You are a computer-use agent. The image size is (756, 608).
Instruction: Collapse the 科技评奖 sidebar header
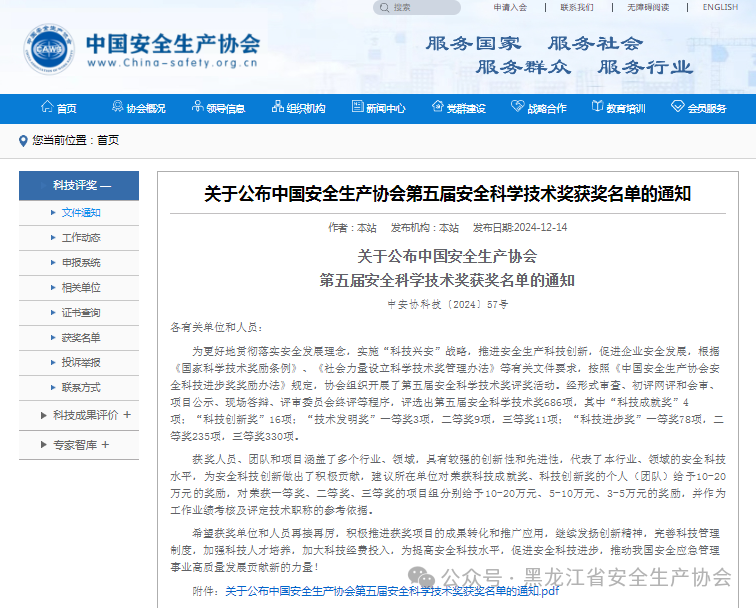[x=81, y=185]
